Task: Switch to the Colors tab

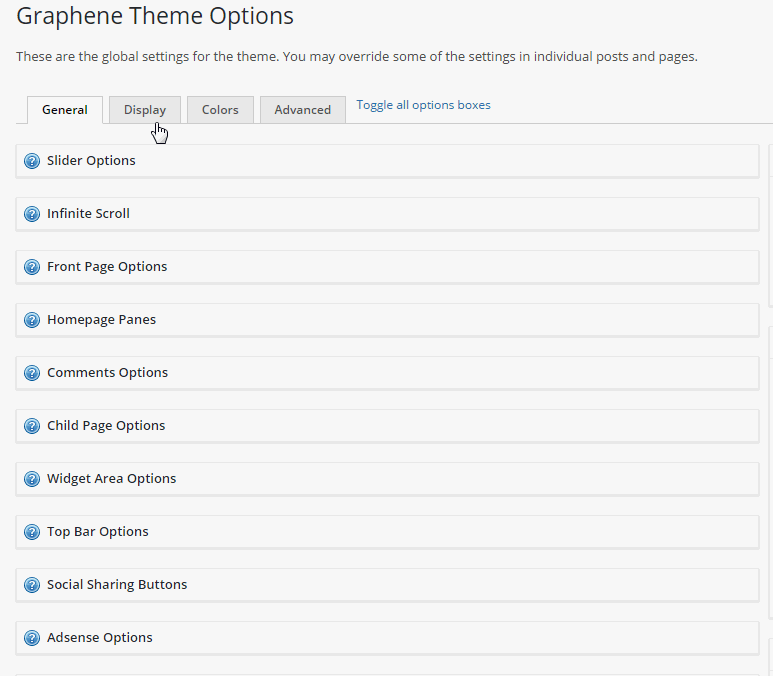Action: pyautogui.click(x=220, y=110)
